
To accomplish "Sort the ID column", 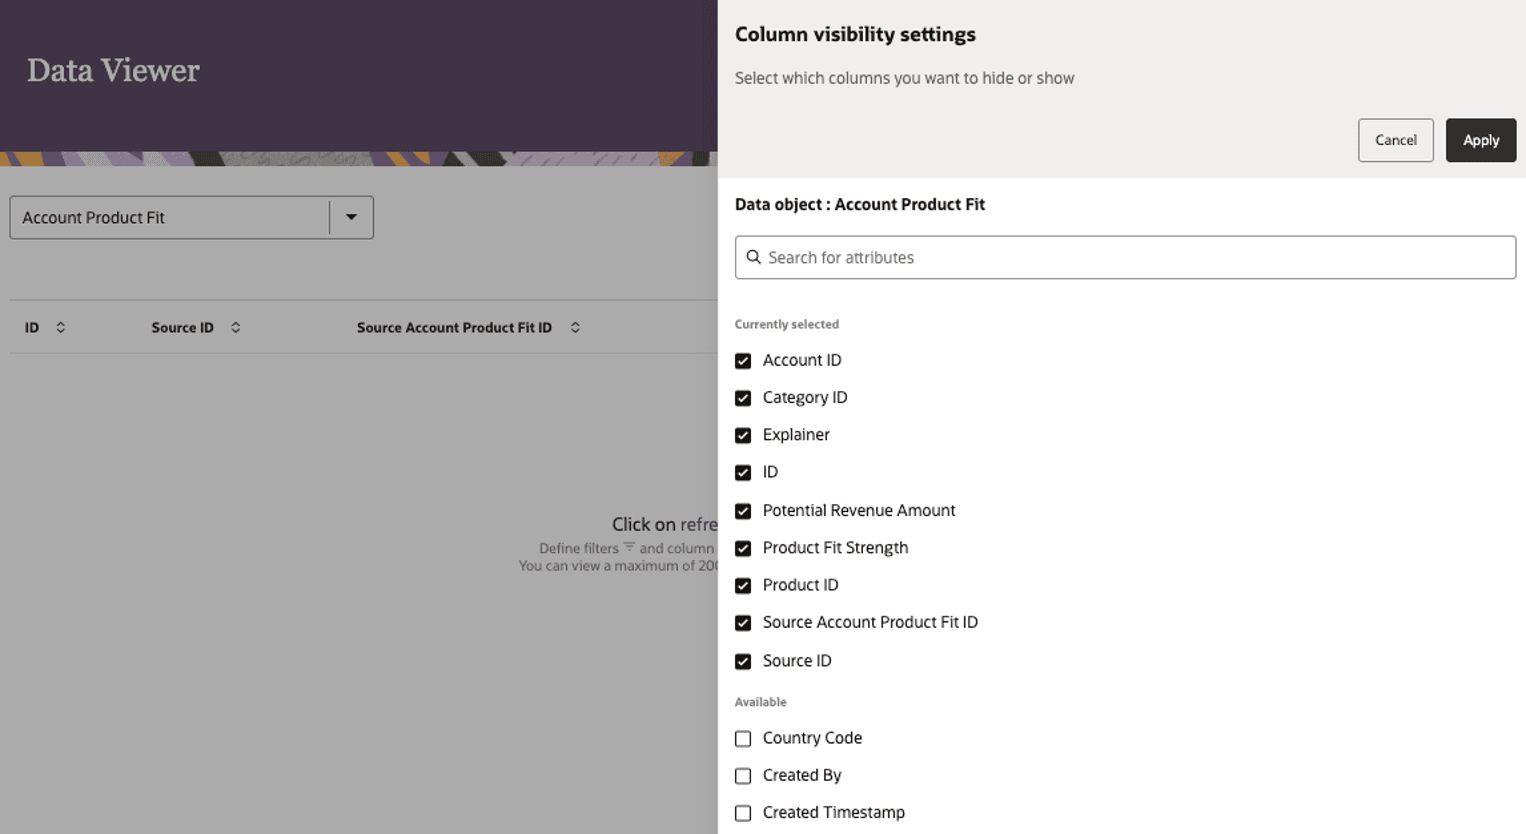I will pos(60,327).
